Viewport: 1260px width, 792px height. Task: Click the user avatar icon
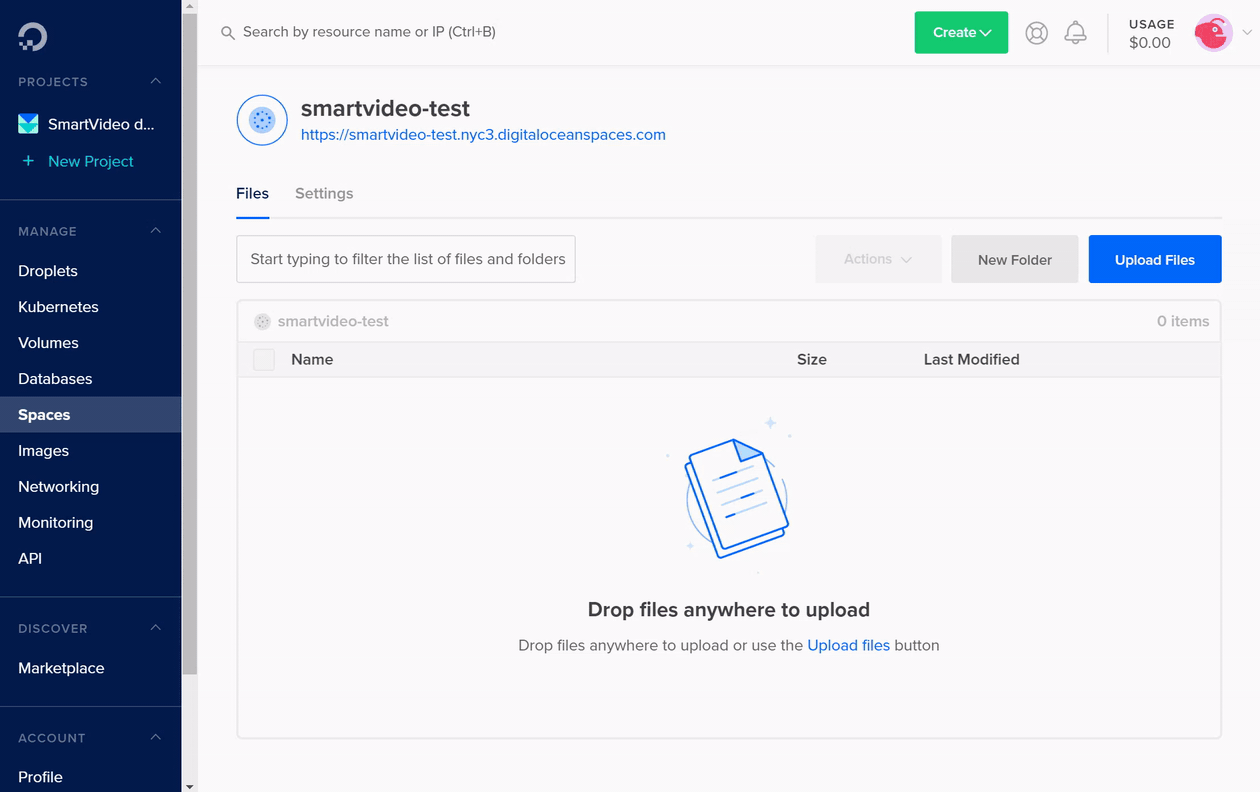(x=1213, y=33)
